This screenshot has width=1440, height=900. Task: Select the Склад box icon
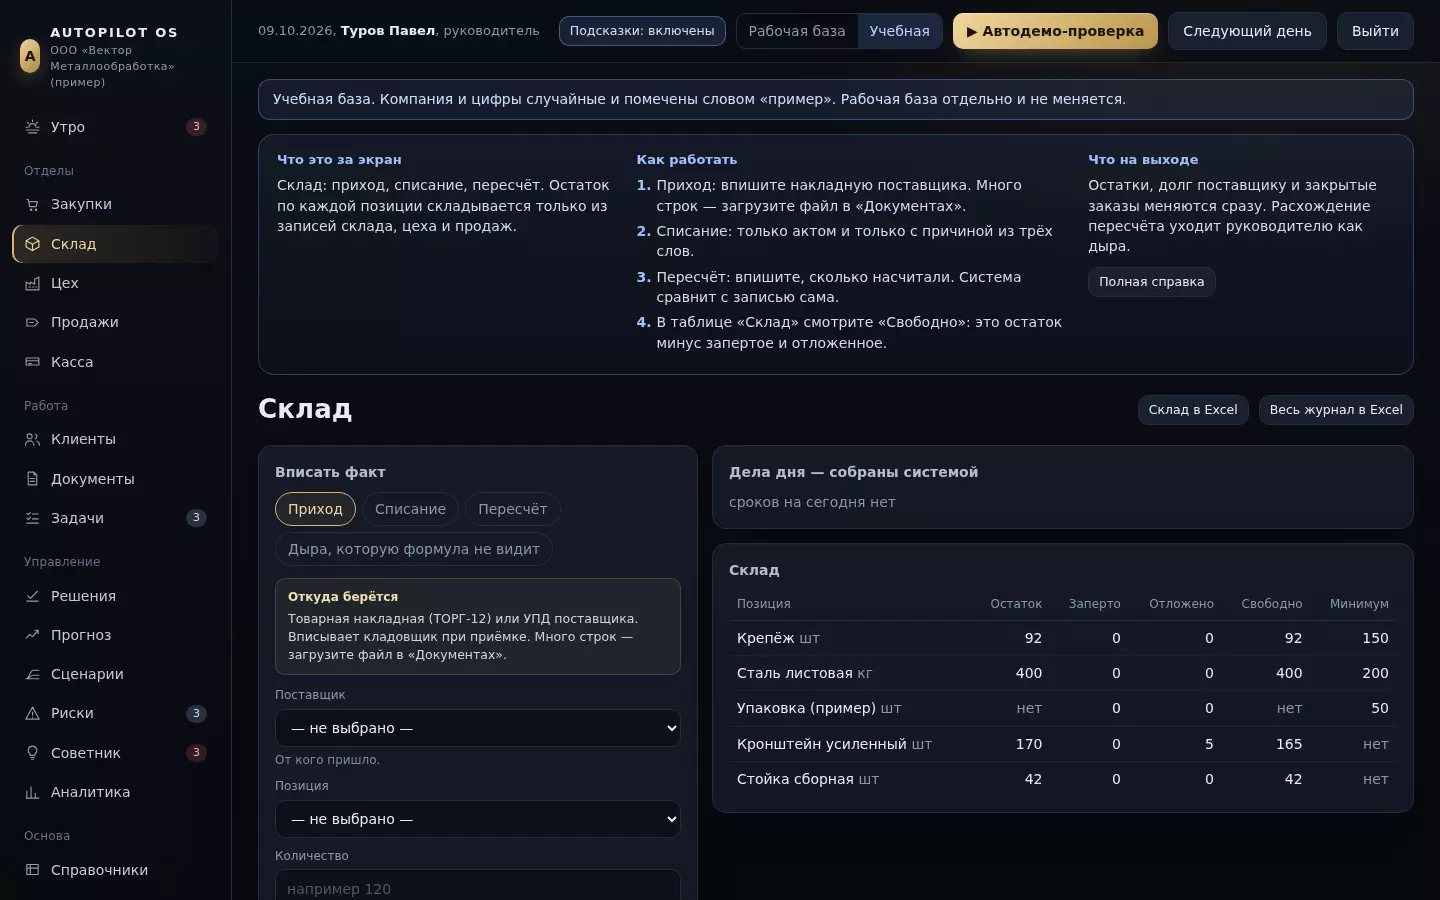tap(32, 244)
